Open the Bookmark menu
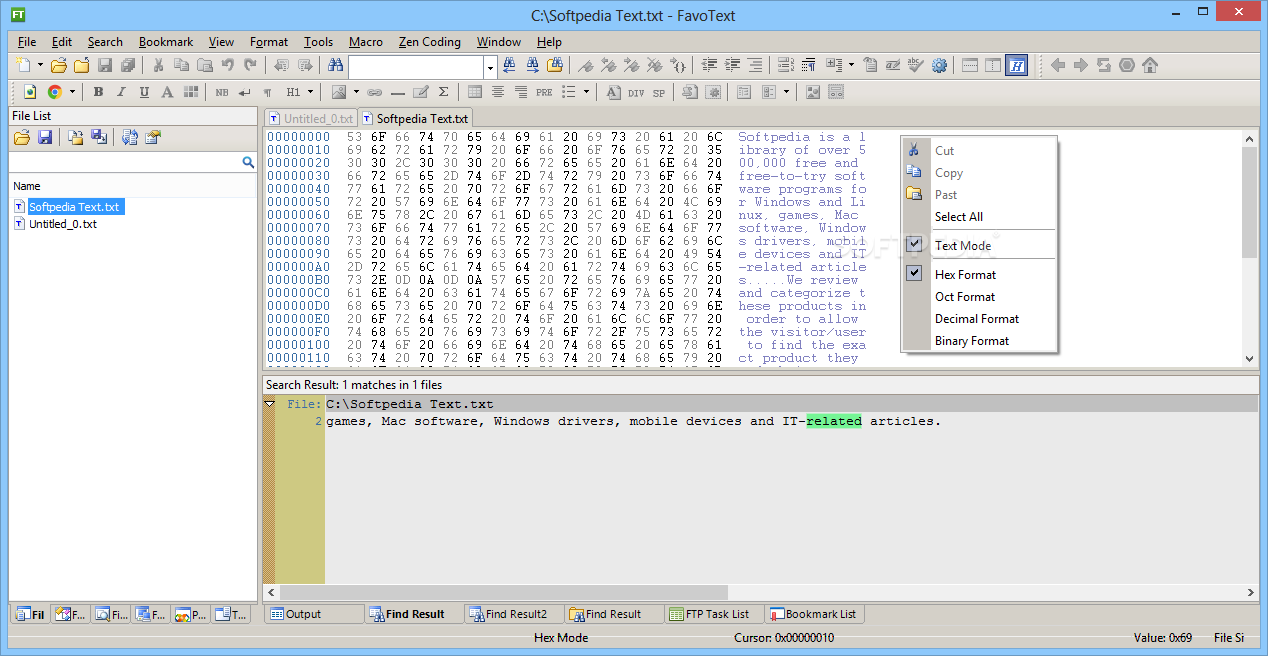The image size is (1268, 656). [x=166, y=42]
